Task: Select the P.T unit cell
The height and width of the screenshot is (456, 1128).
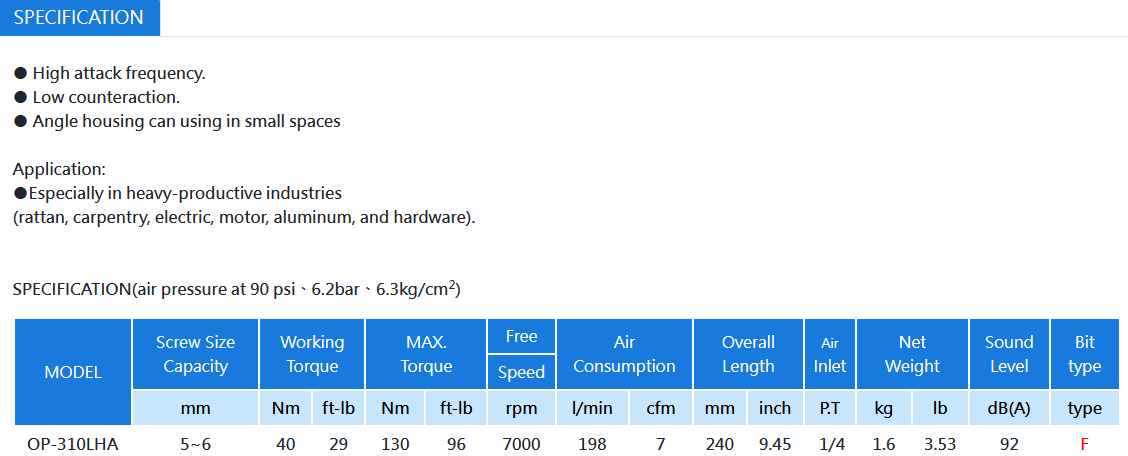Action: (830, 408)
